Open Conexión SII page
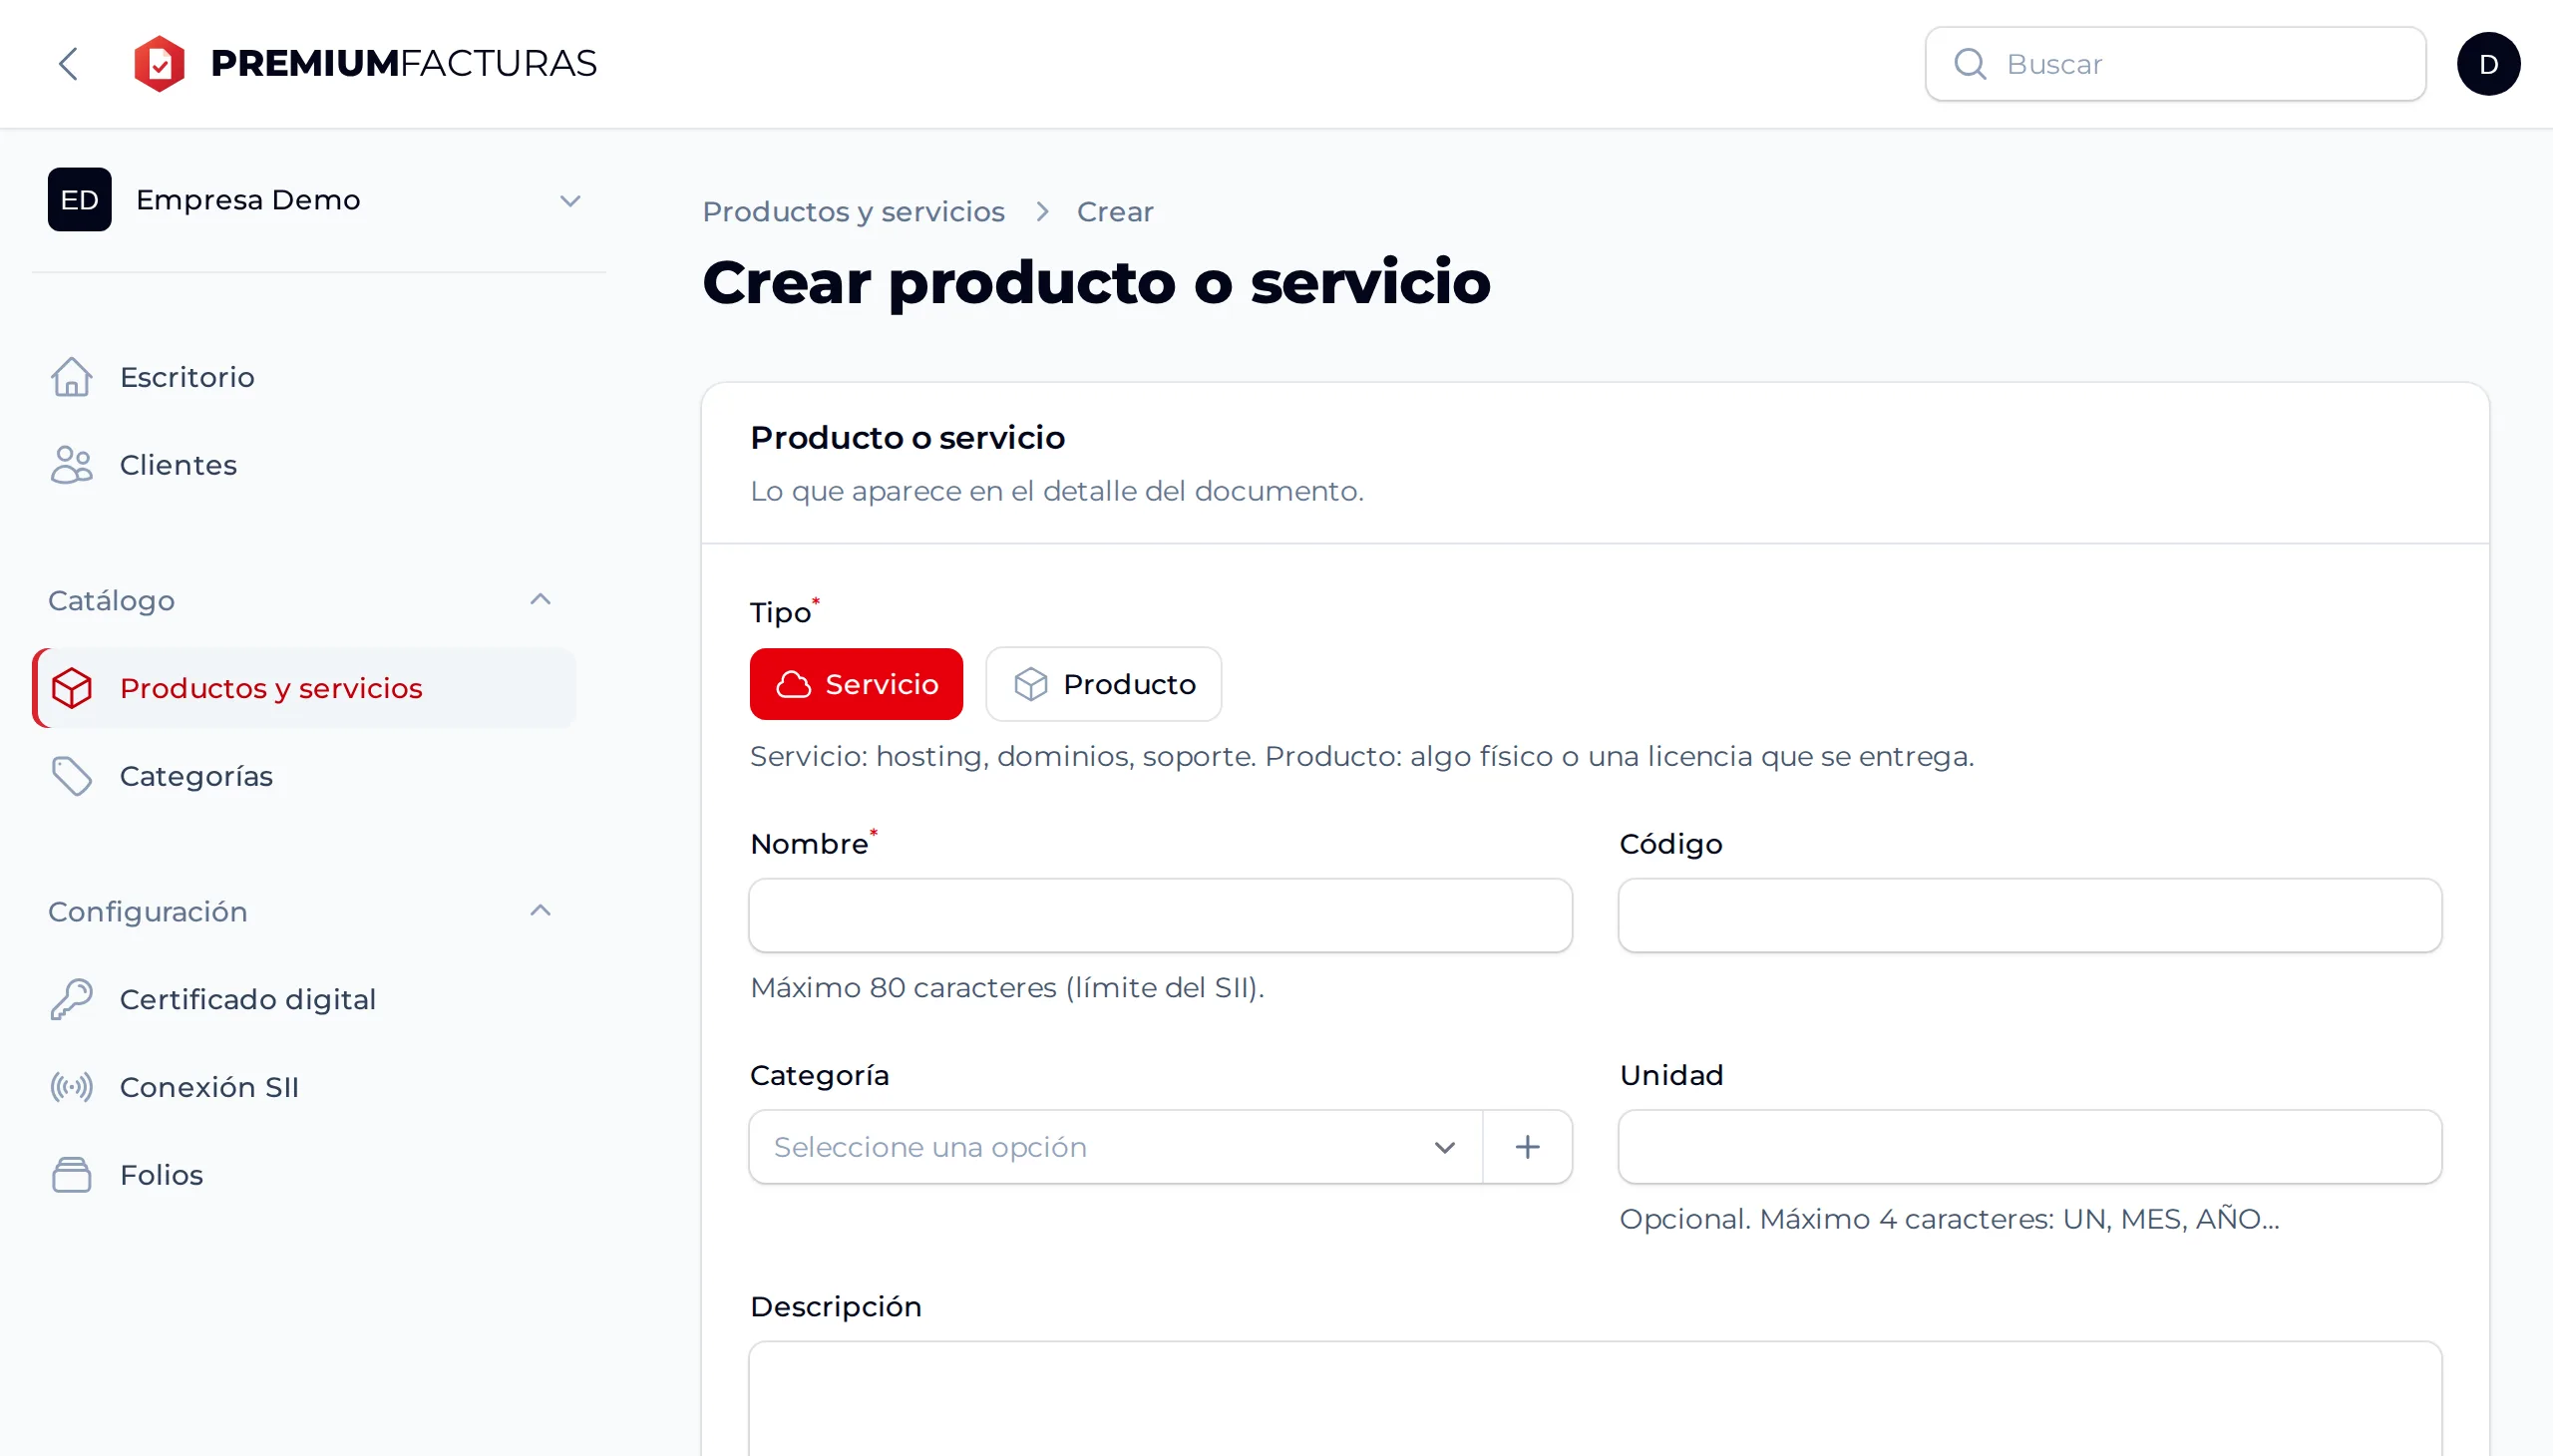This screenshot has width=2553, height=1456. pyautogui.click(x=304, y=1087)
